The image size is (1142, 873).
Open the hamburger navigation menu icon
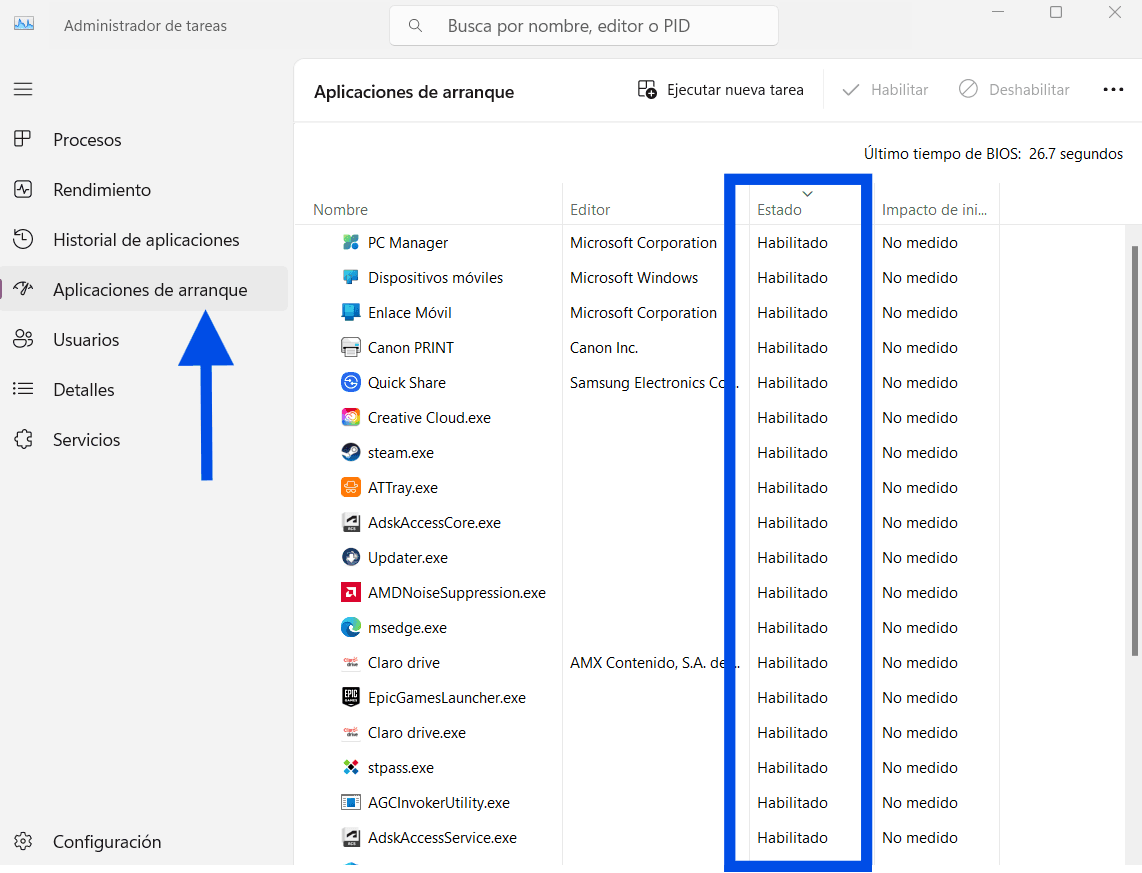click(x=23, y=89)
